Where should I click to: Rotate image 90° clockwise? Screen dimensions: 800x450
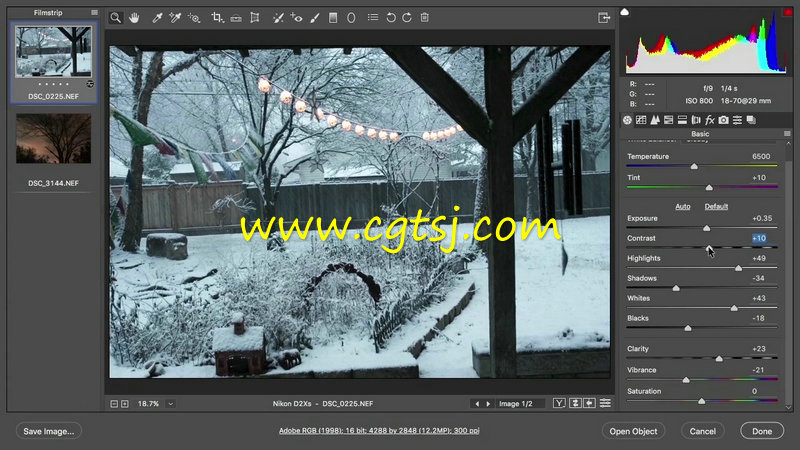tap(407, 18)
